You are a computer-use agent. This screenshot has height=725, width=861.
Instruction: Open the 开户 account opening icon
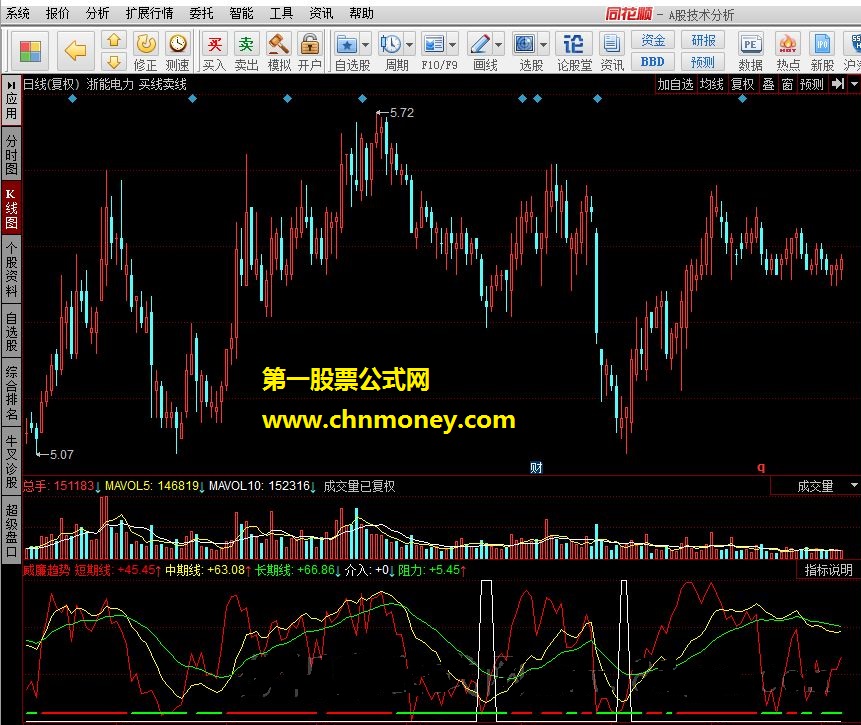click(x=310, y=52)
